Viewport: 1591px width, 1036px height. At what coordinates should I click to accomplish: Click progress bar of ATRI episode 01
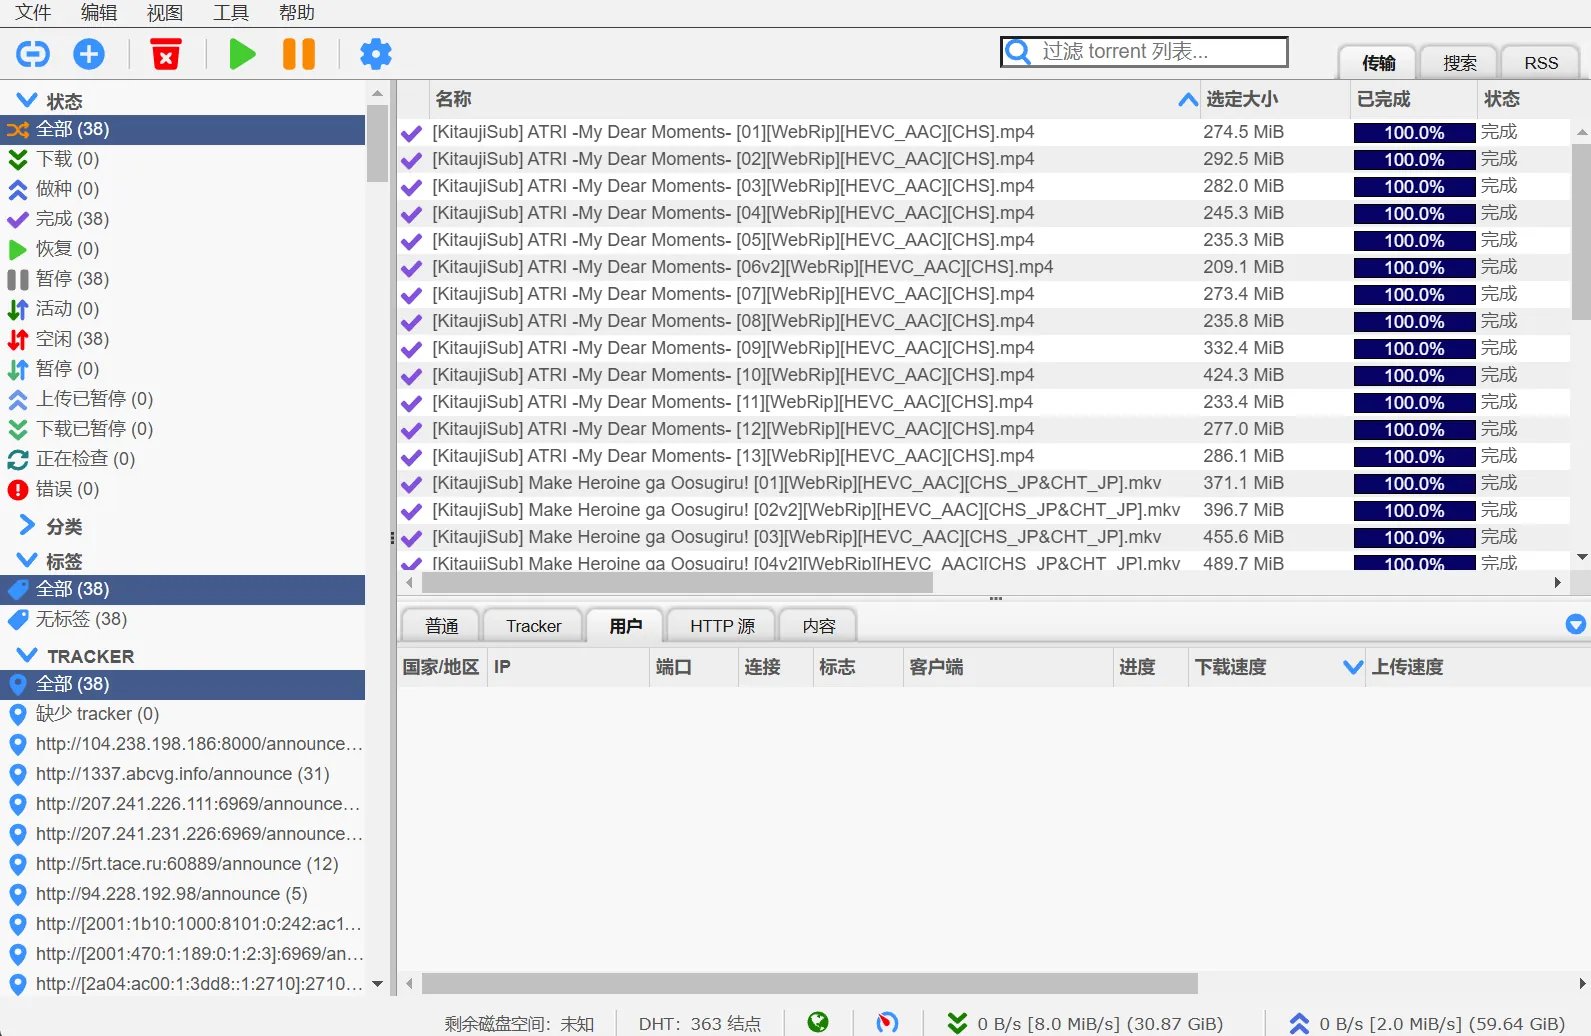pos(1414,132)
